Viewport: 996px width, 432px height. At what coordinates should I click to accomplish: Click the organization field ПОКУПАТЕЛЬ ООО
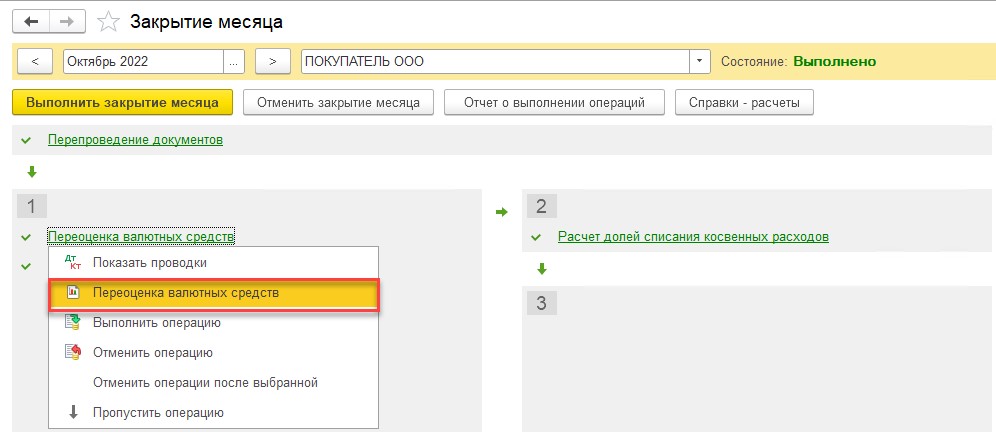coord(495,62)
